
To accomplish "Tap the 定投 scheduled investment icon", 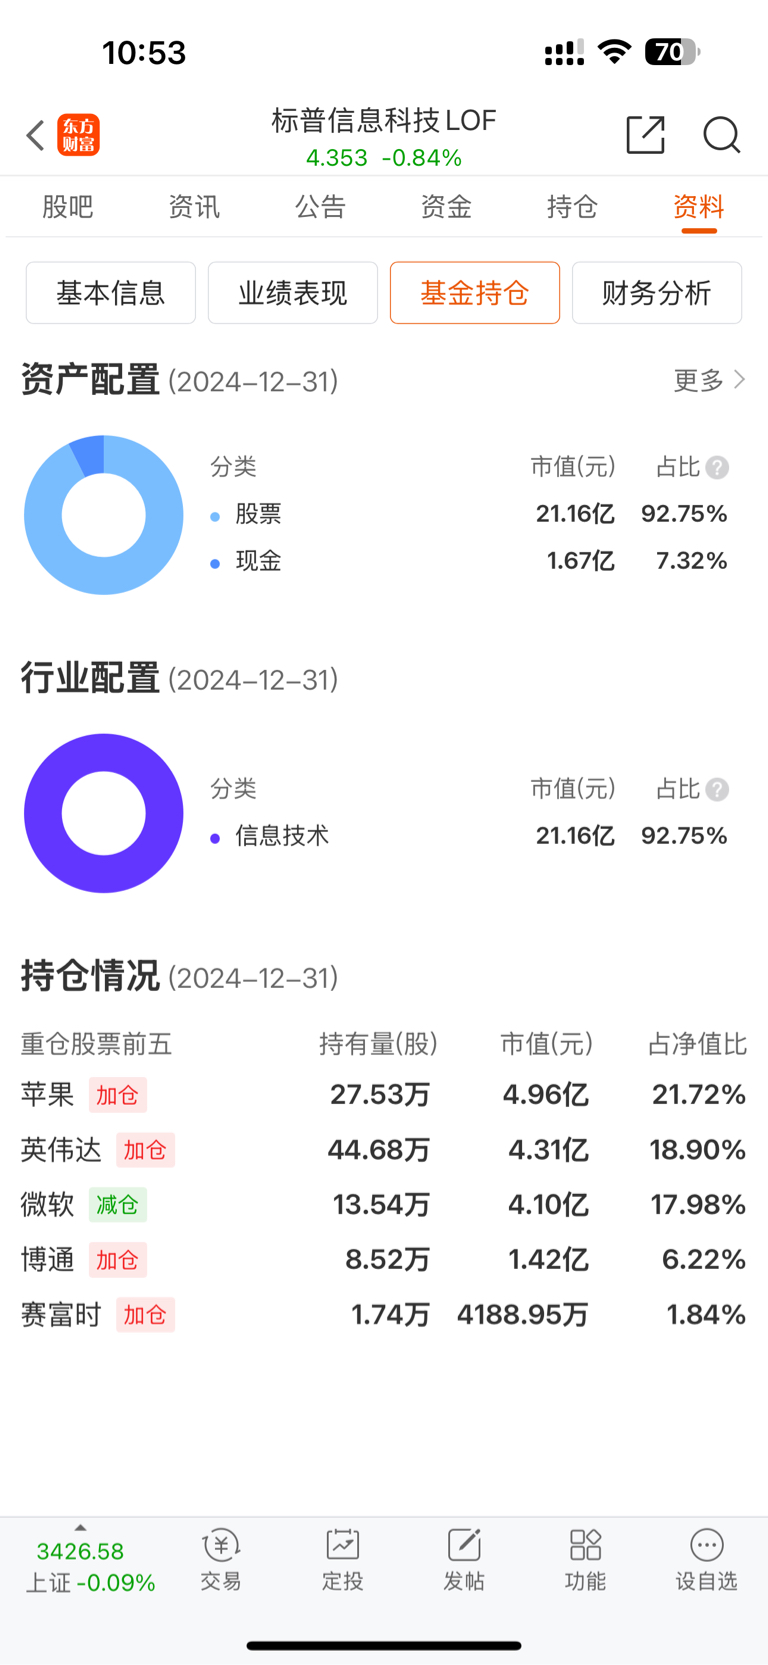I will (343, 1545).
